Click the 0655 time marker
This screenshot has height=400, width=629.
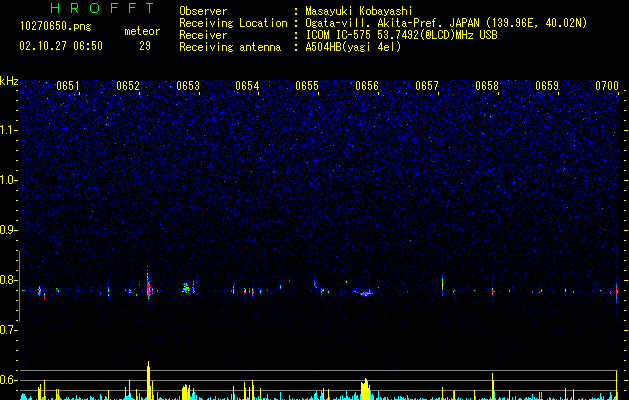point(307,86)
